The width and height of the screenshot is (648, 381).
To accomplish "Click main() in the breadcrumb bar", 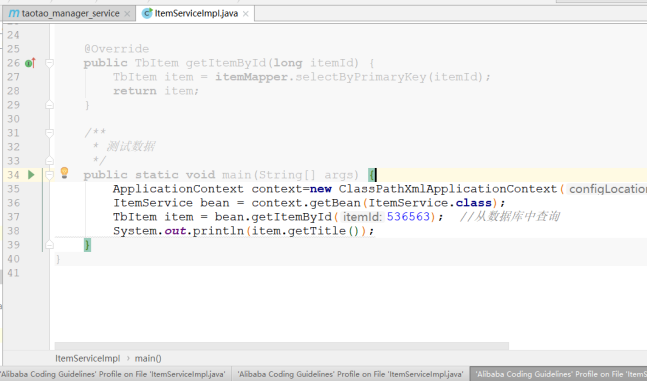I will [148, 358].
